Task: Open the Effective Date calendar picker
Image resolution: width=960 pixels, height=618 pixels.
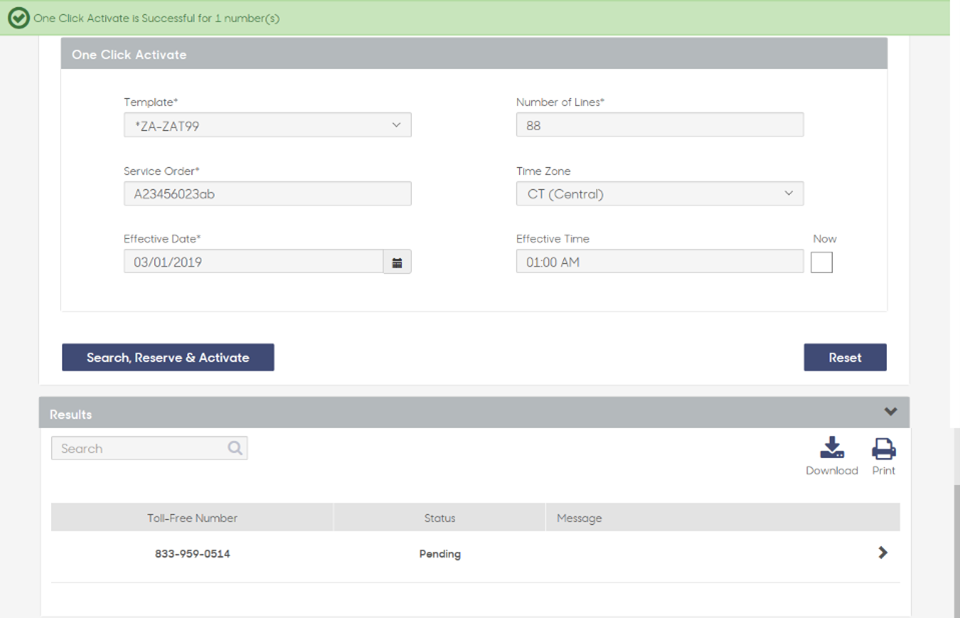Action: tap(397, 262)
